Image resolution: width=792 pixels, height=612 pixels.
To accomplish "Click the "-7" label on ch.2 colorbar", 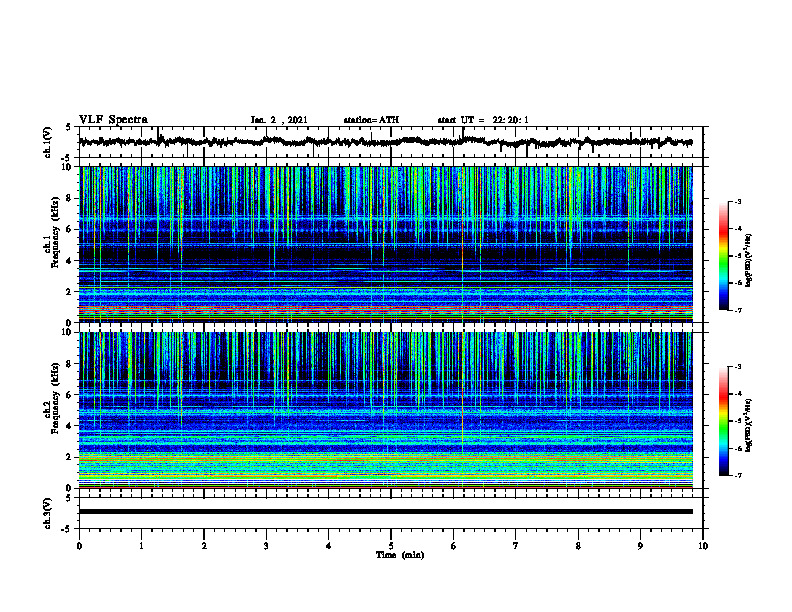I will coord(737,475).
